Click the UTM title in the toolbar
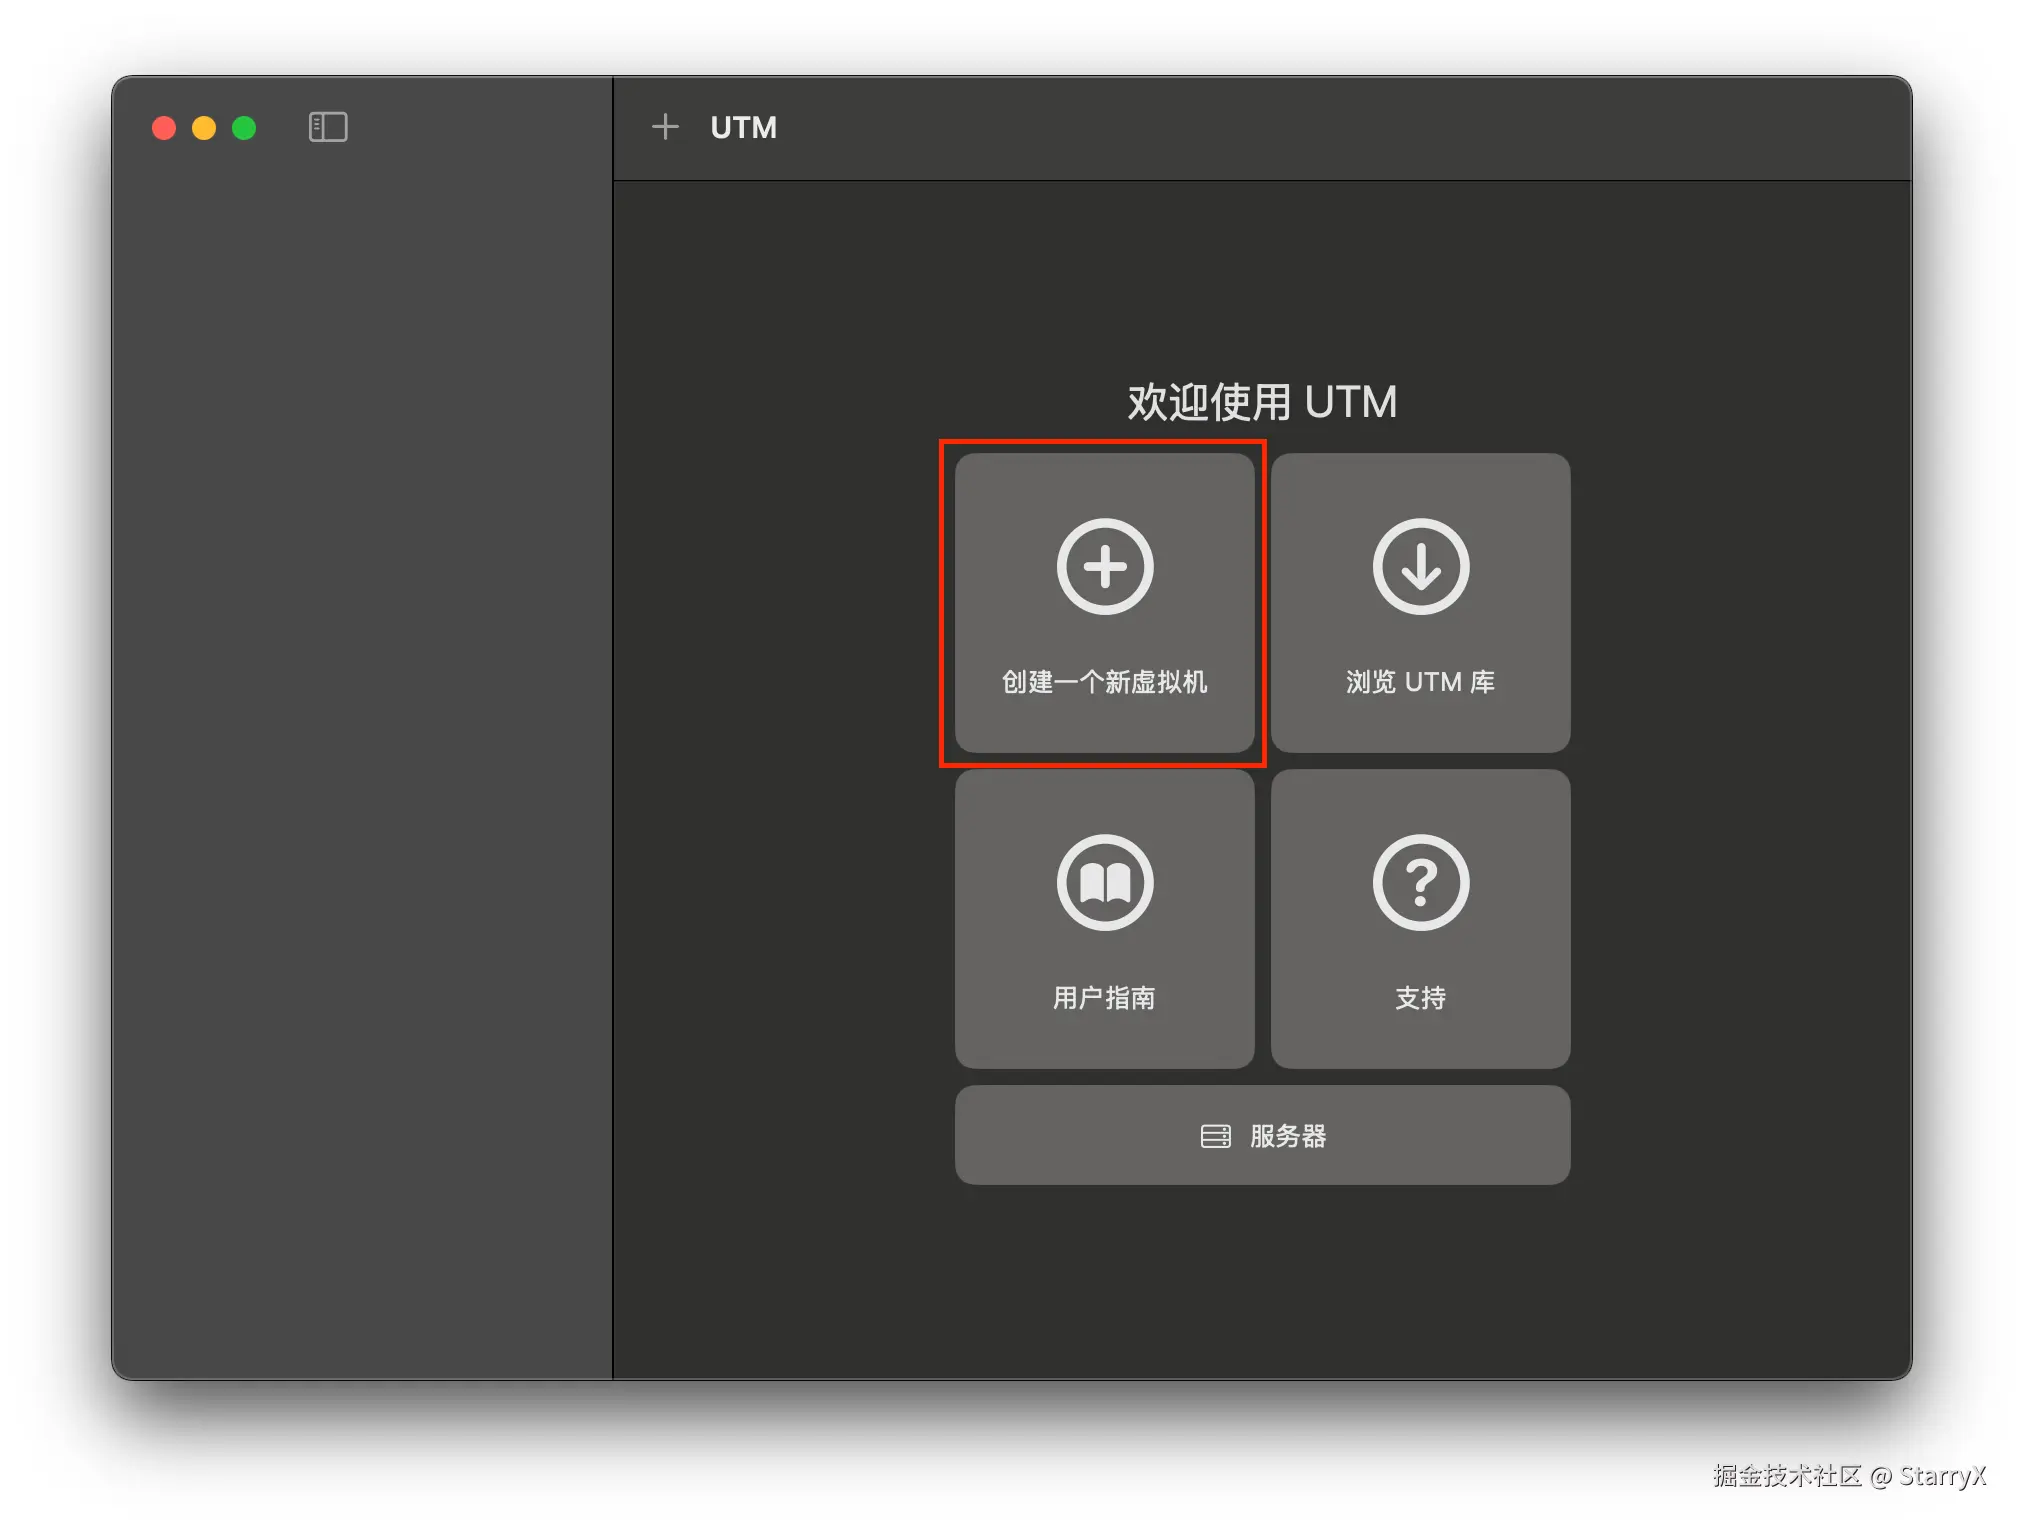Image resolution: width=2024 pixels, height=1528 pixels. [x=743, y=127]
